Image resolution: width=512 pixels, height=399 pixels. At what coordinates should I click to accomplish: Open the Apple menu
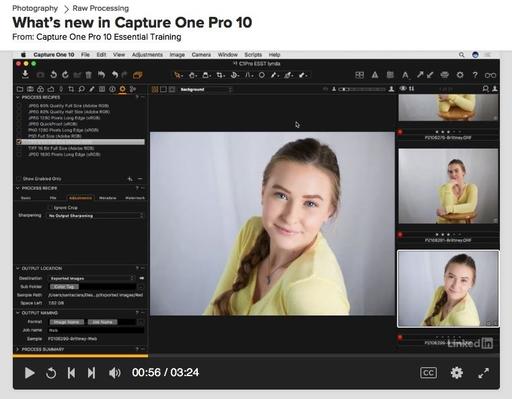coord(23,55)
